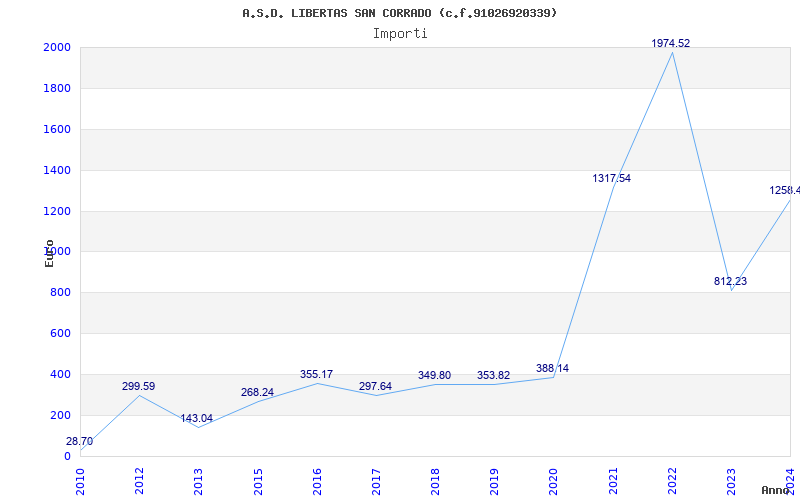Click the Euro axis label
The image size is (800, 500).
[49, 253]
